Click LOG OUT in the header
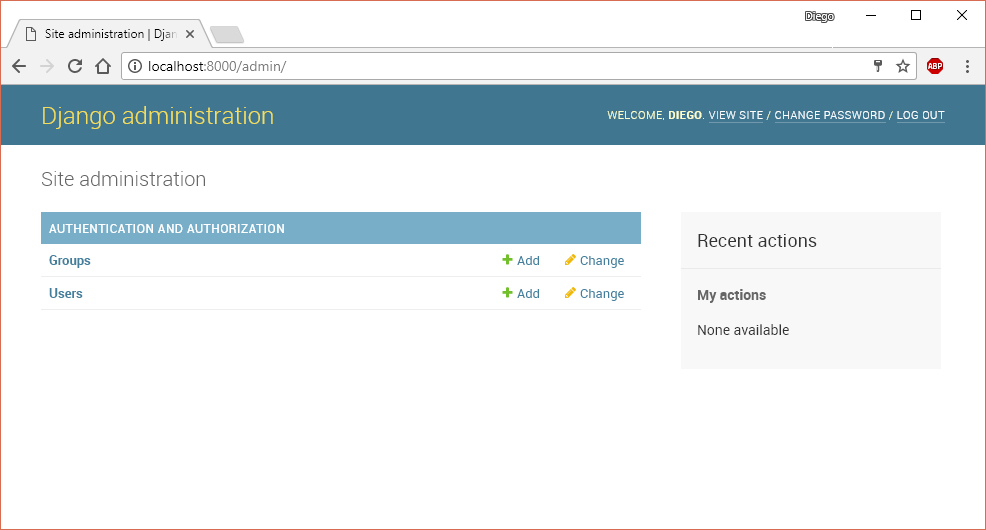 click(x=920, y=115)
